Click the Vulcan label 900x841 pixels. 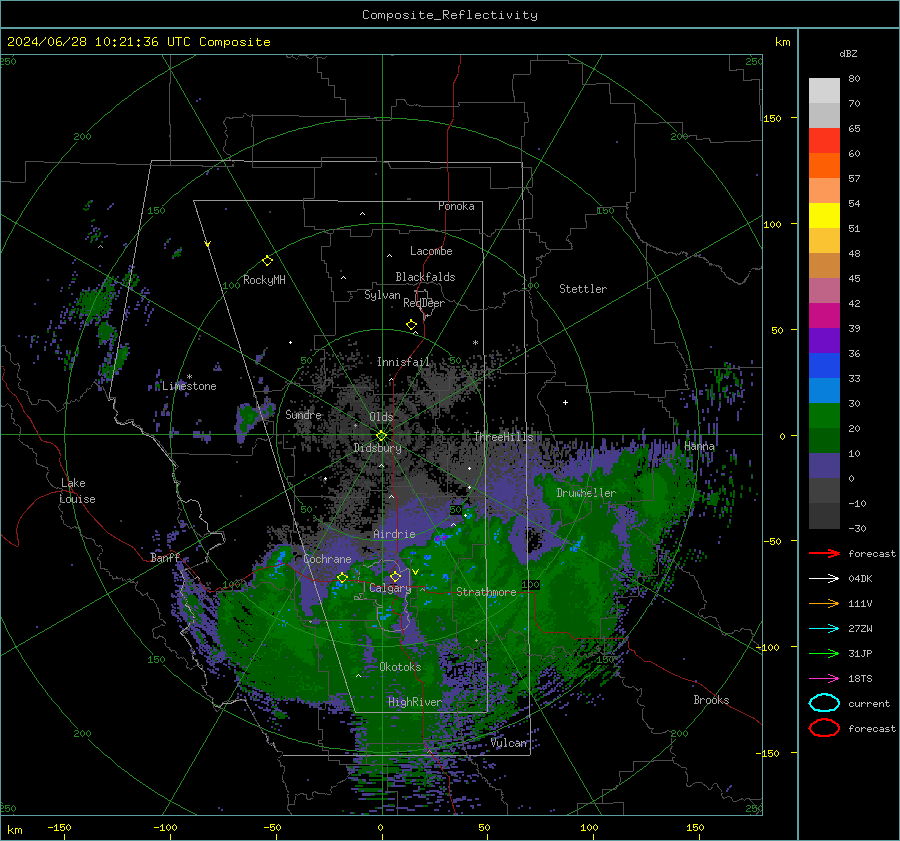point(509,743)
